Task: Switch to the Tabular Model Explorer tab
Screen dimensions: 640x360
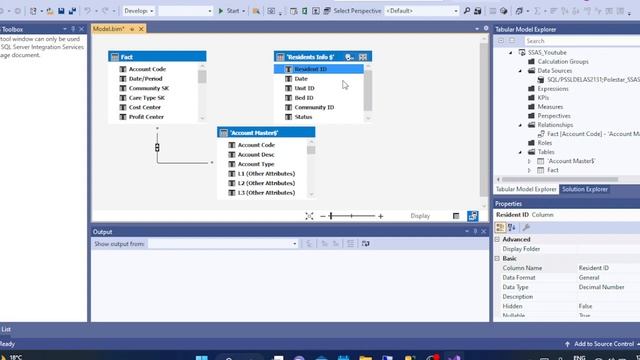Action: 526,189
